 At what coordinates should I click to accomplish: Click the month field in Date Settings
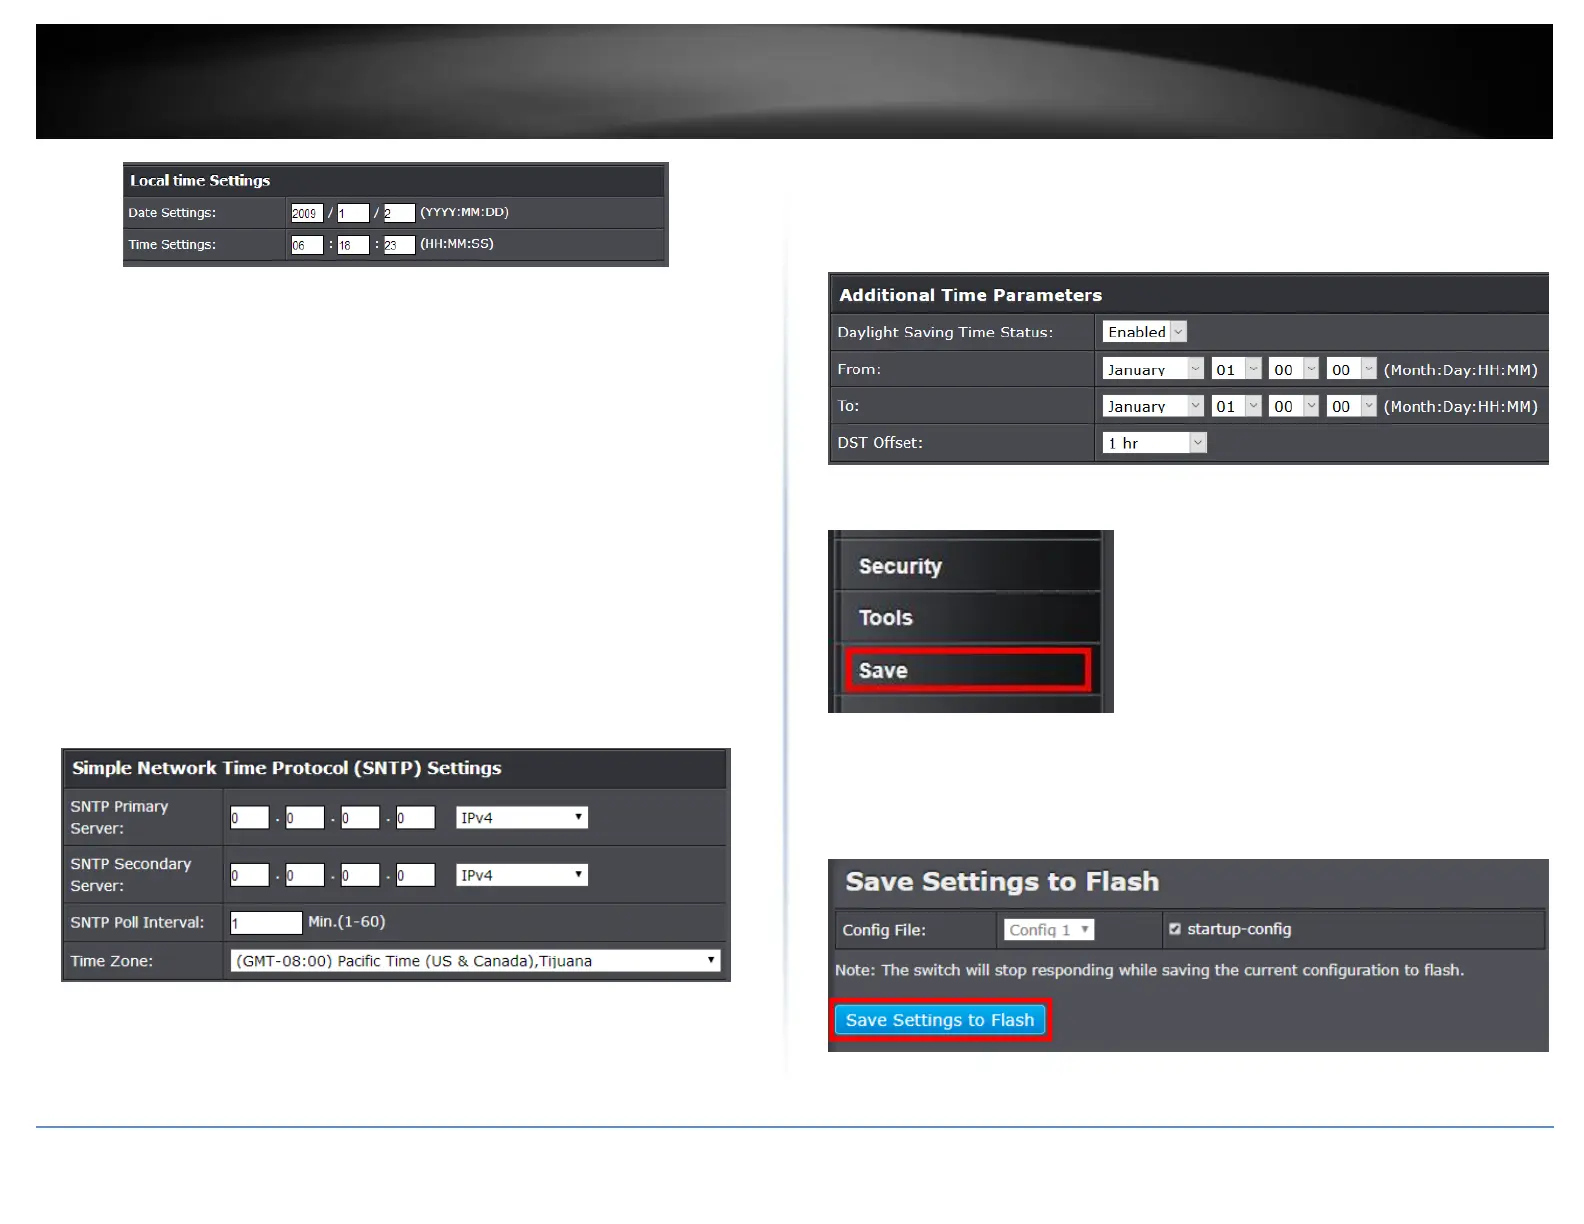(x=353, y=213)
